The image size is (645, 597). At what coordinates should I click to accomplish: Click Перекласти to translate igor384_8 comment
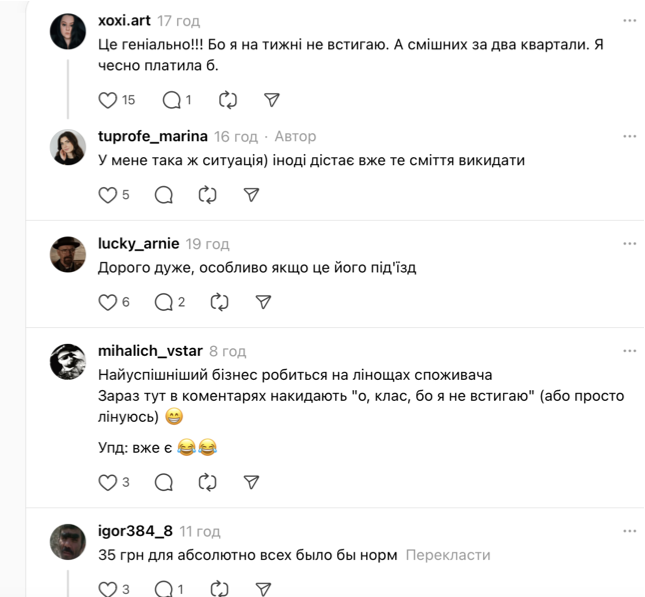point(449,555)
